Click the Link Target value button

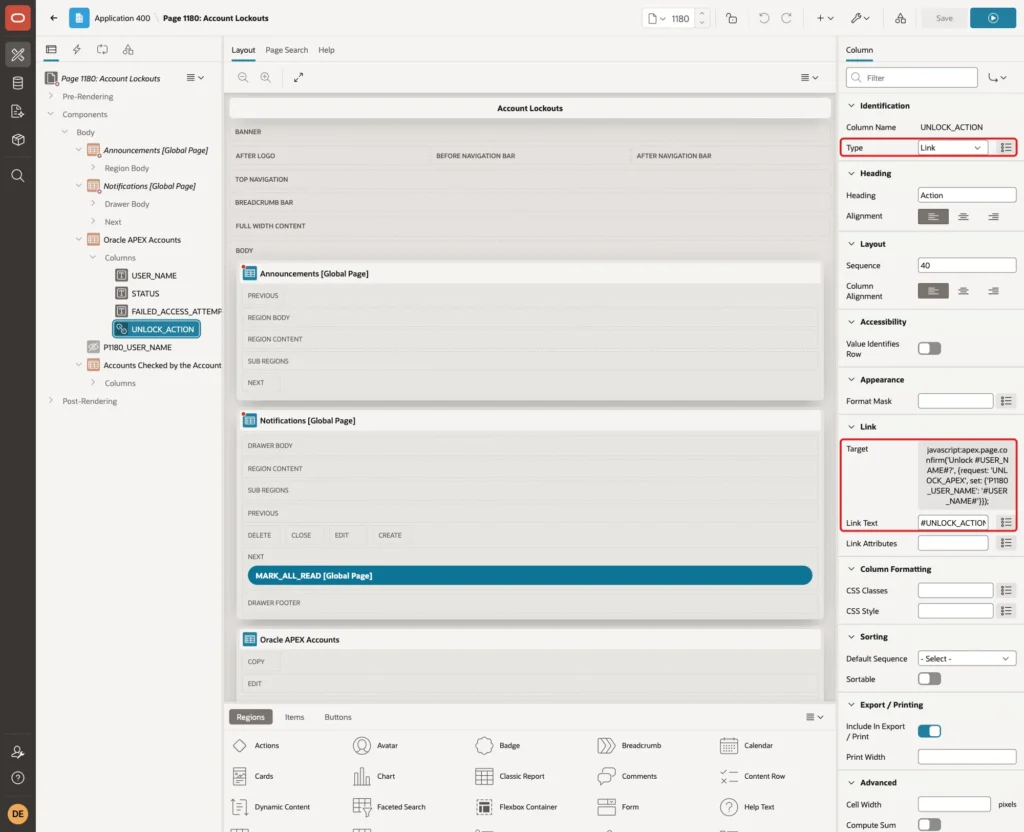(x=967, y=475)
